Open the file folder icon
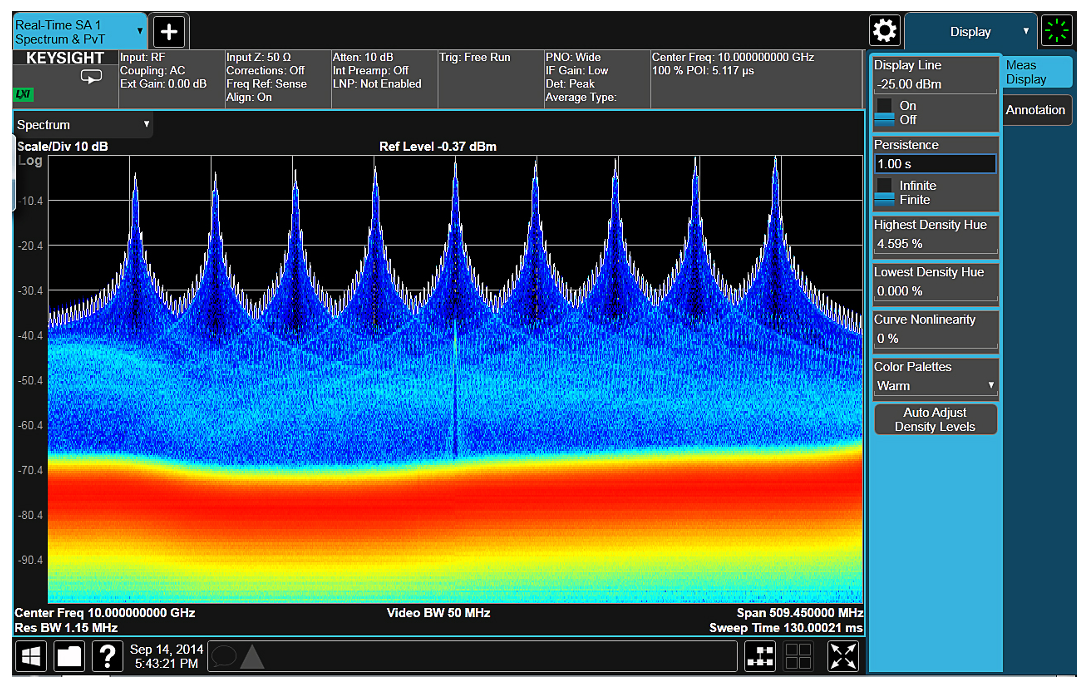 pos(69,656)
